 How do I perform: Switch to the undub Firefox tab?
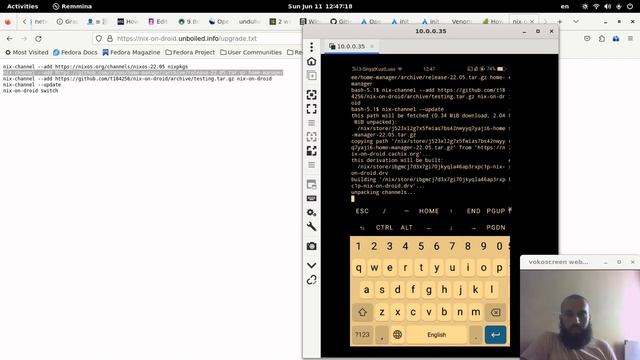point(249,22)
